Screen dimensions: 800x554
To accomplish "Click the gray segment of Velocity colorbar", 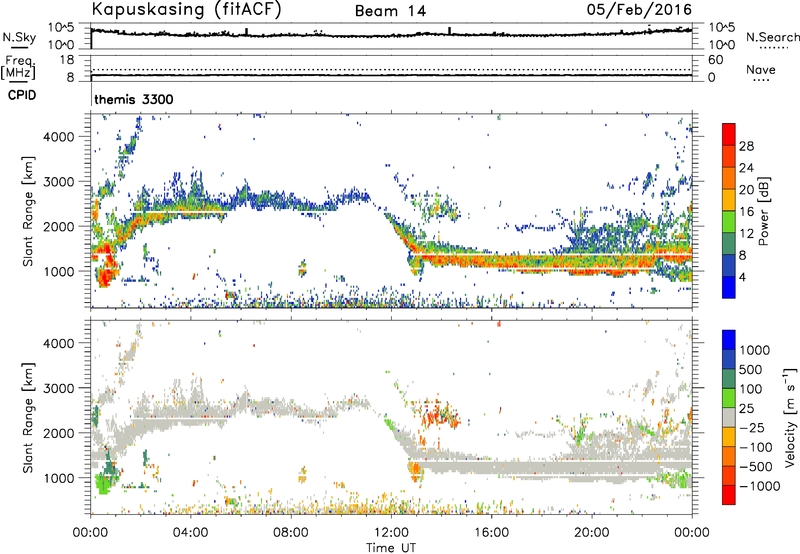I will 729,418.
